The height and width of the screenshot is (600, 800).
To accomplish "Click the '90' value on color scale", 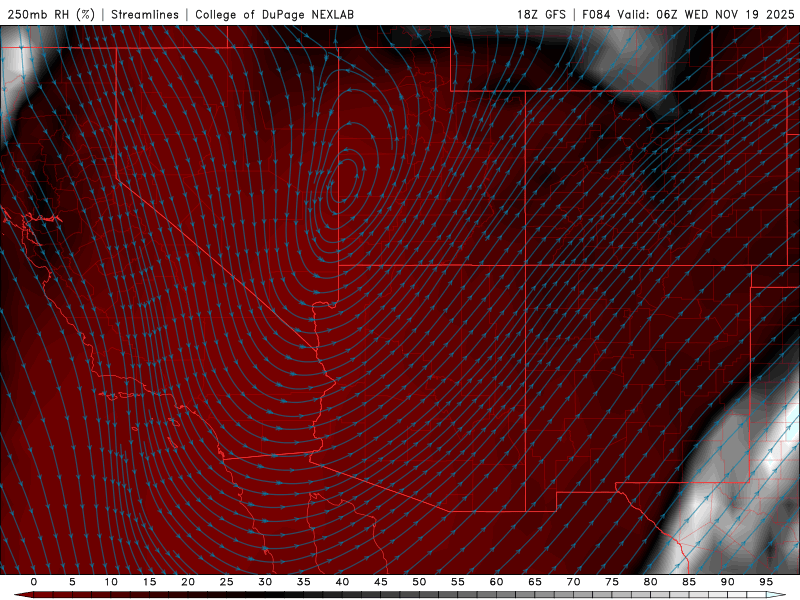I will point(727,582).
